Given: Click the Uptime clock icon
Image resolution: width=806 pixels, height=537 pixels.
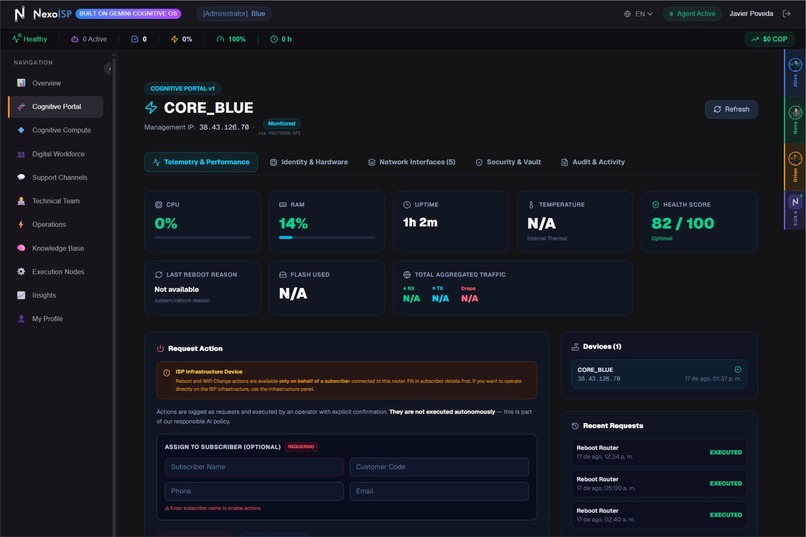Looking at the screenshot, I should [x=407, y=205].
